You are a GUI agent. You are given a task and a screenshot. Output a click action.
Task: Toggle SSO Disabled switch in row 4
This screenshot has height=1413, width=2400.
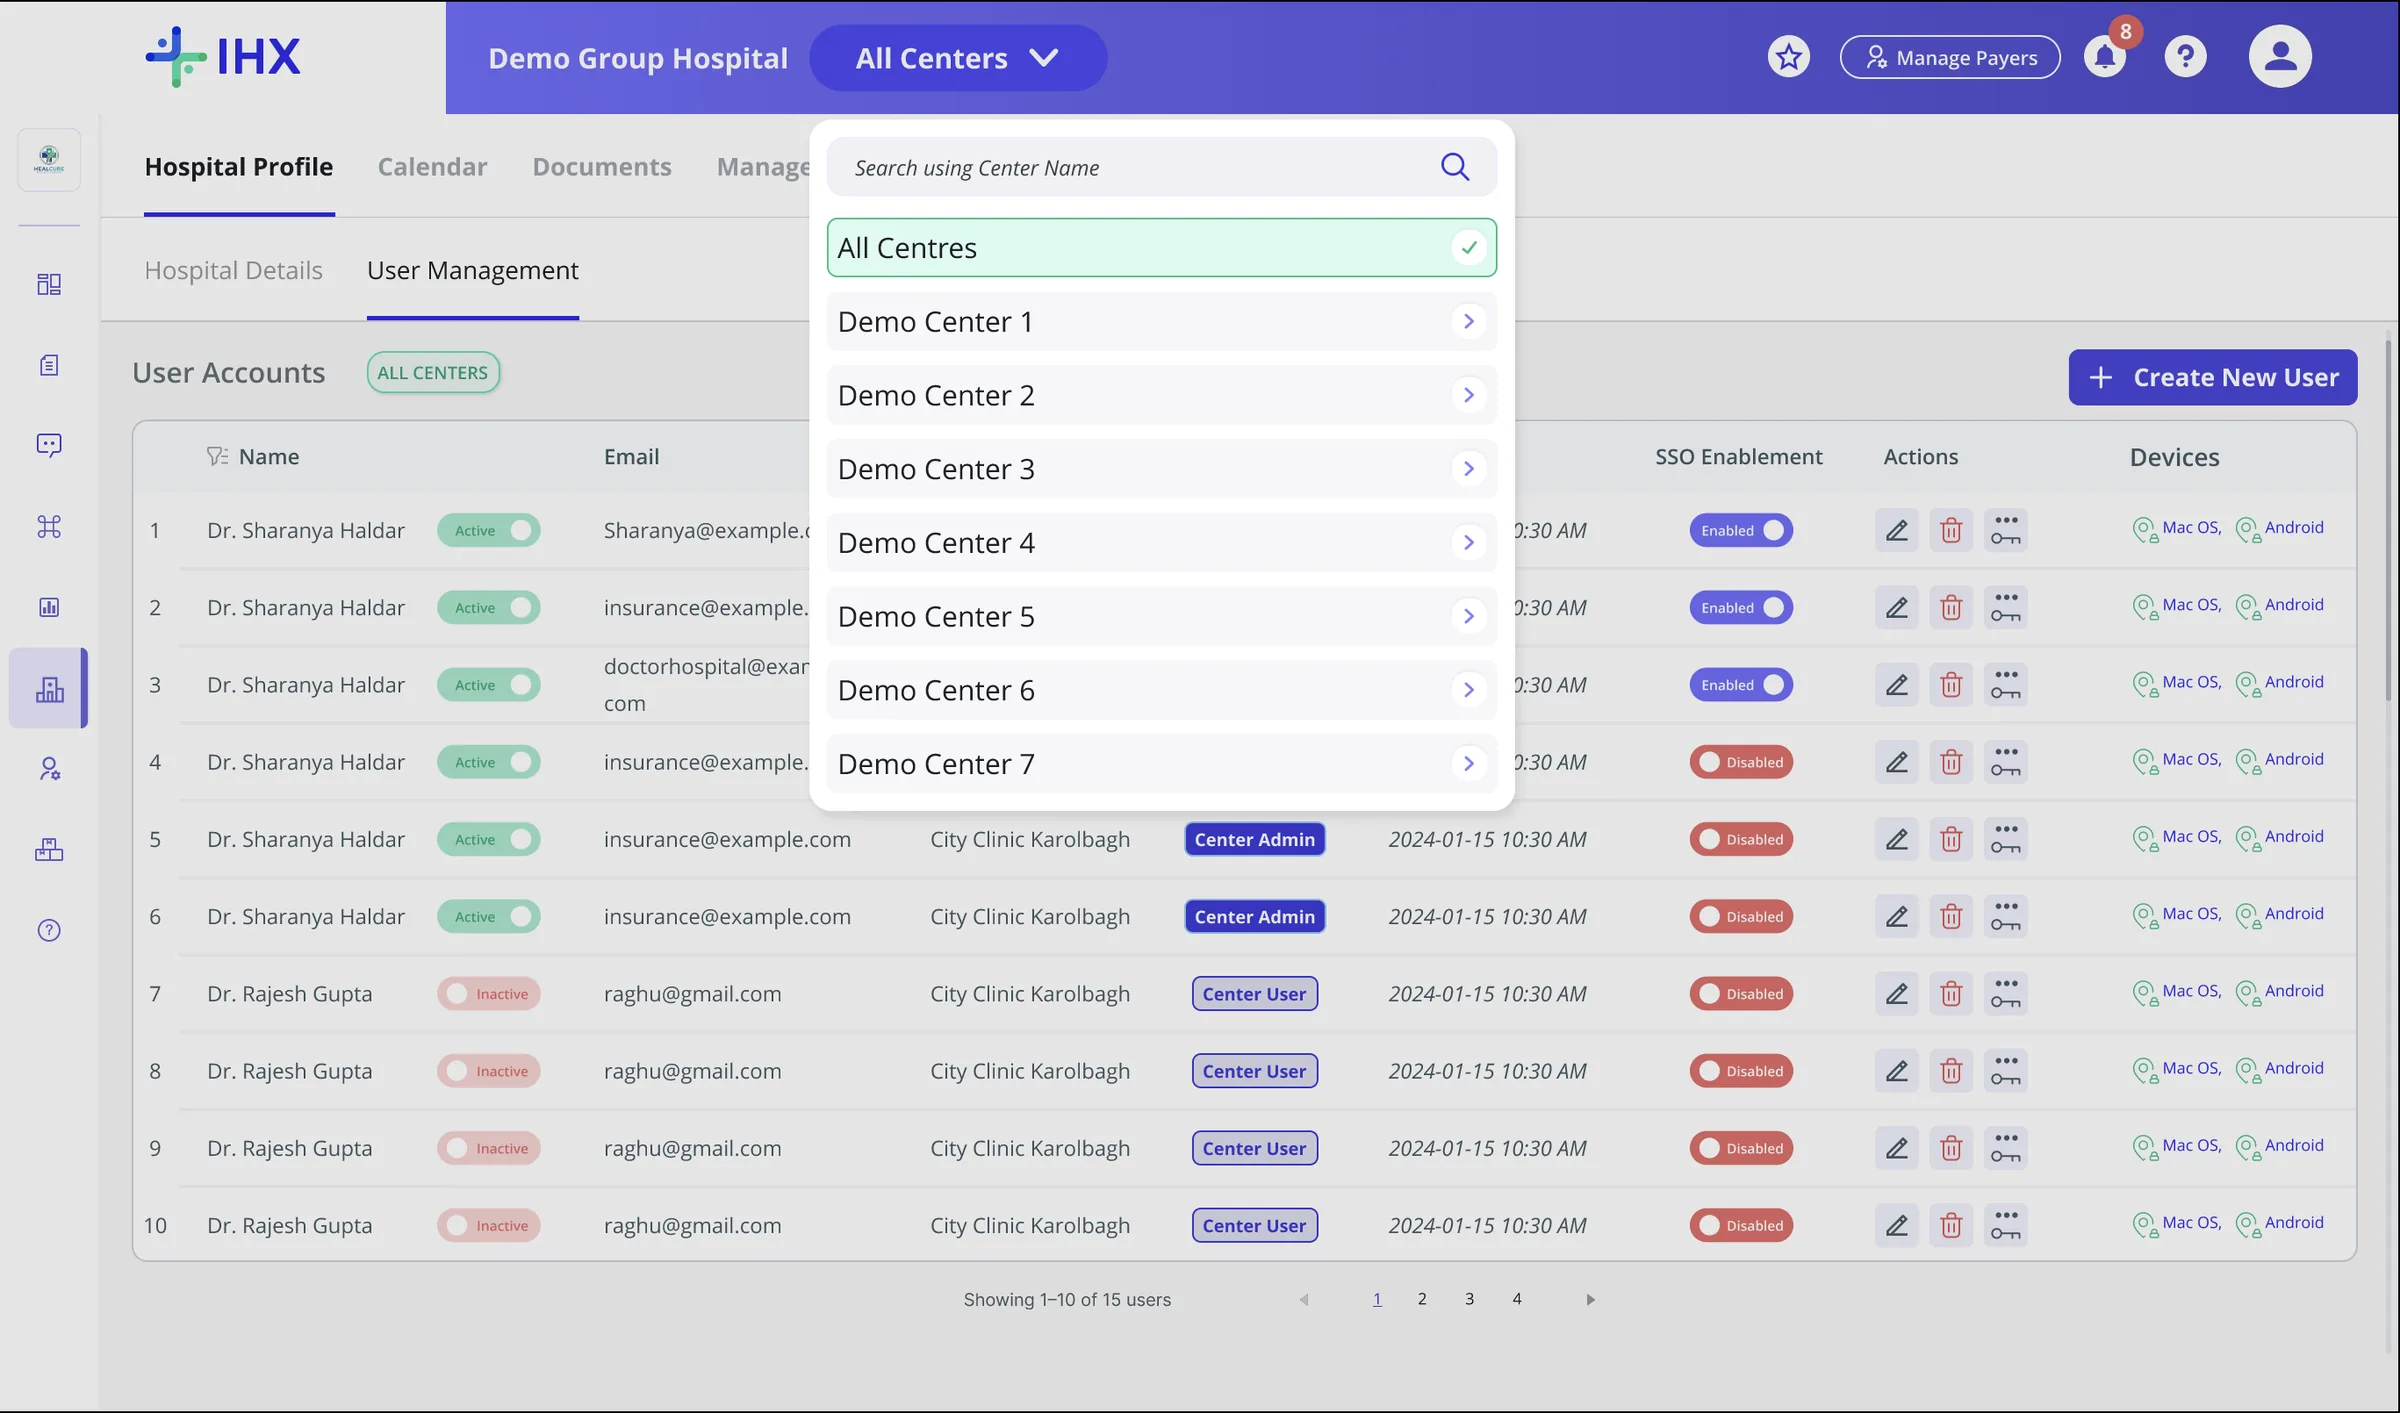tap(1741, 762)
